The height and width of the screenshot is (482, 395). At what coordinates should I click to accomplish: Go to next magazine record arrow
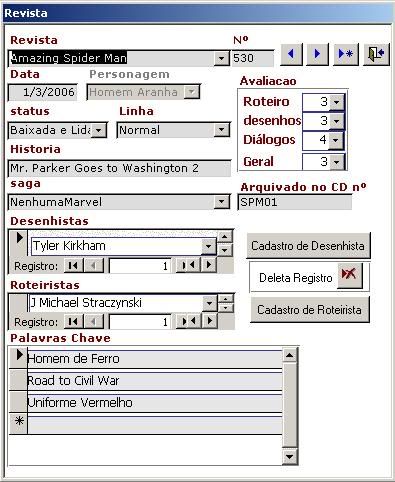coord(317,54)
